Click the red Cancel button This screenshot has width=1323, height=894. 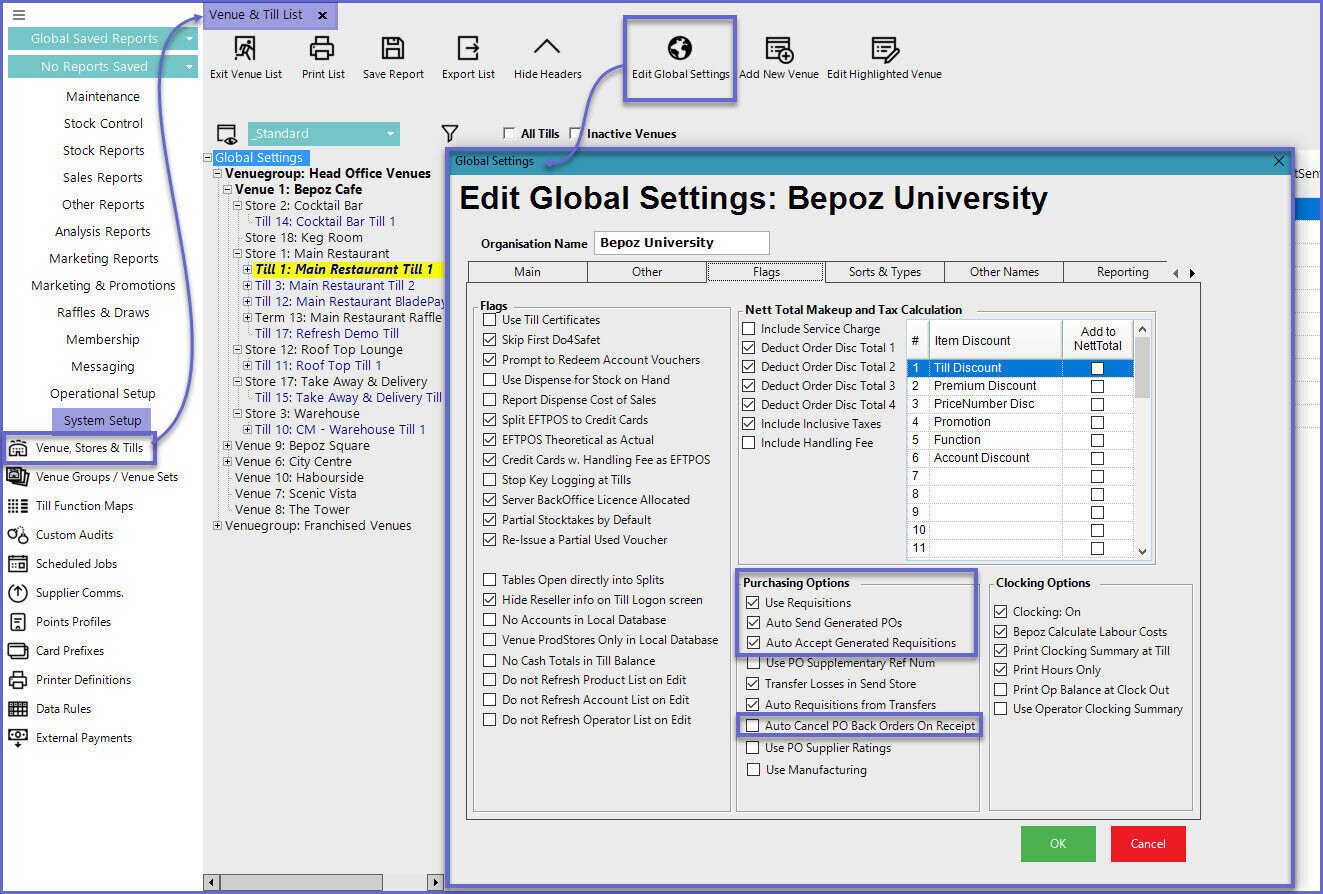click(x=1147, y=844)
